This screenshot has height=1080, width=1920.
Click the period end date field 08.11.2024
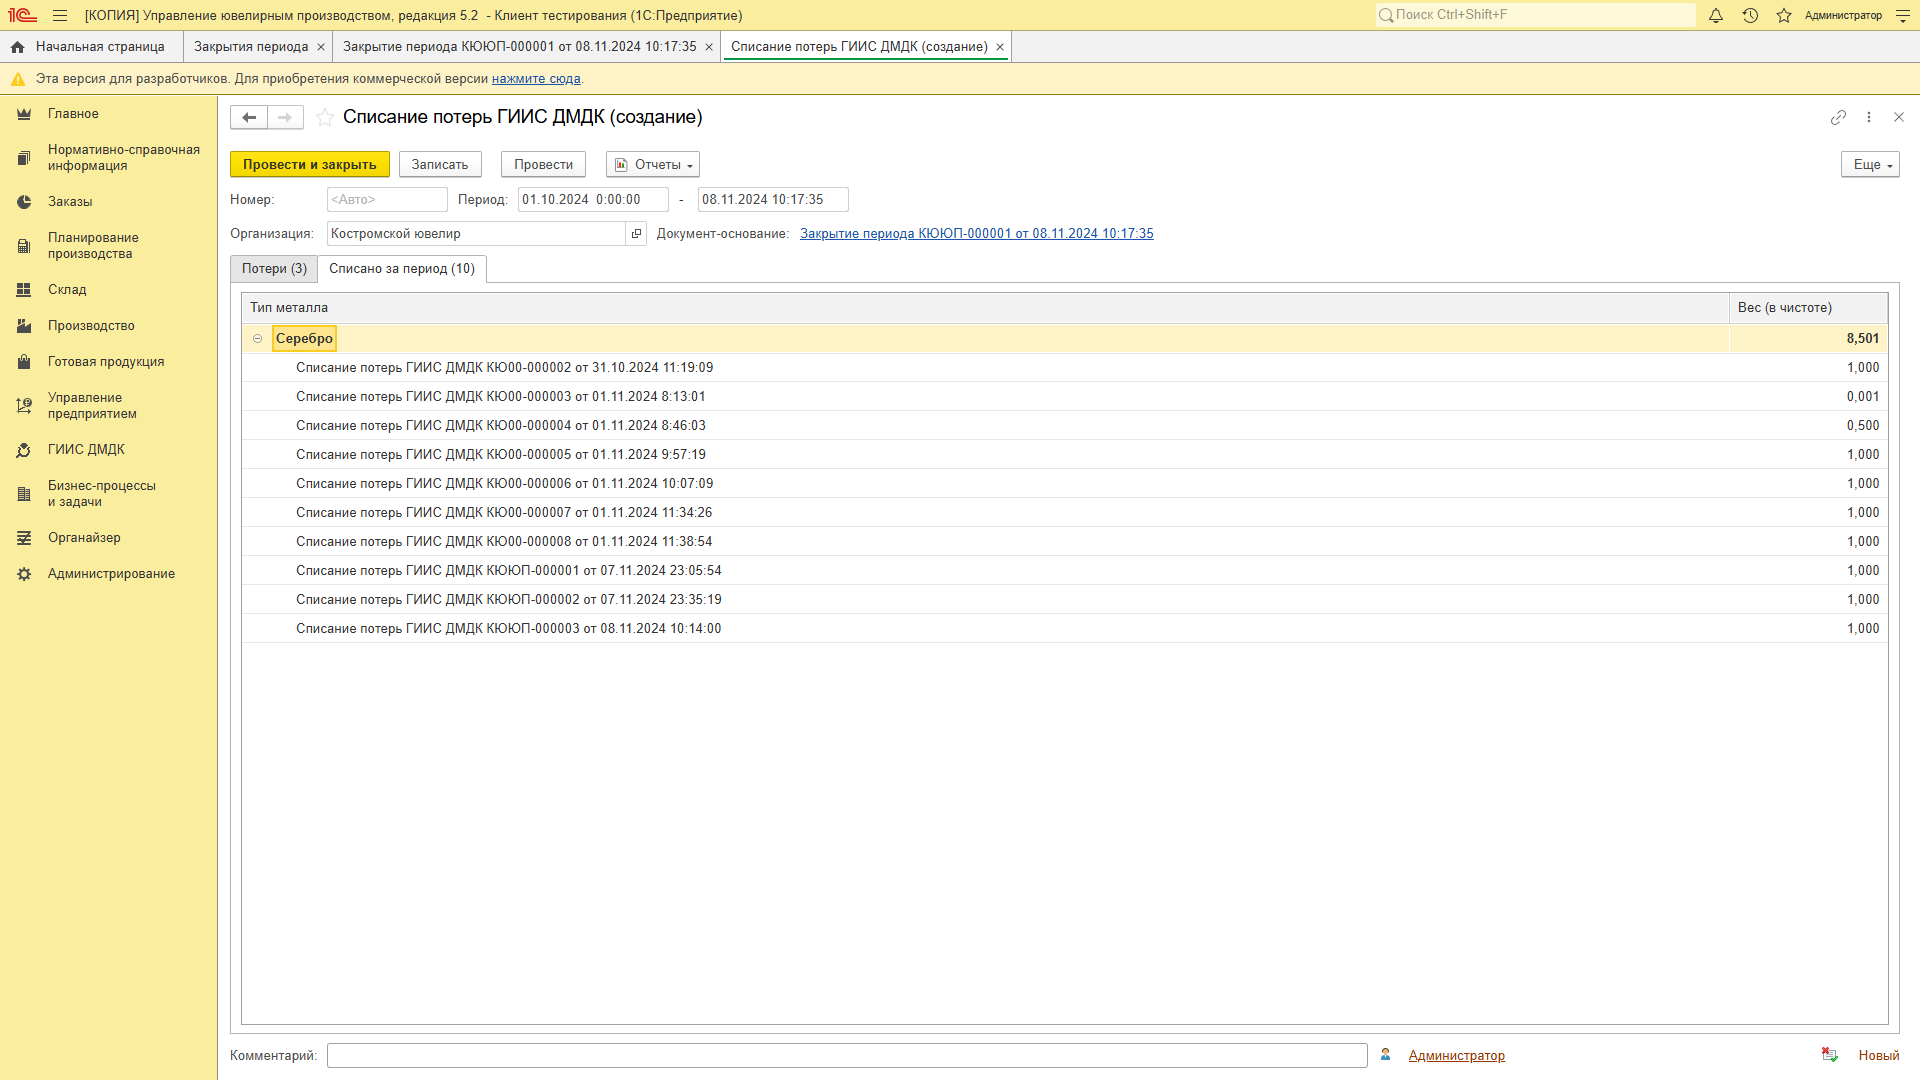(x=773, y=200)
